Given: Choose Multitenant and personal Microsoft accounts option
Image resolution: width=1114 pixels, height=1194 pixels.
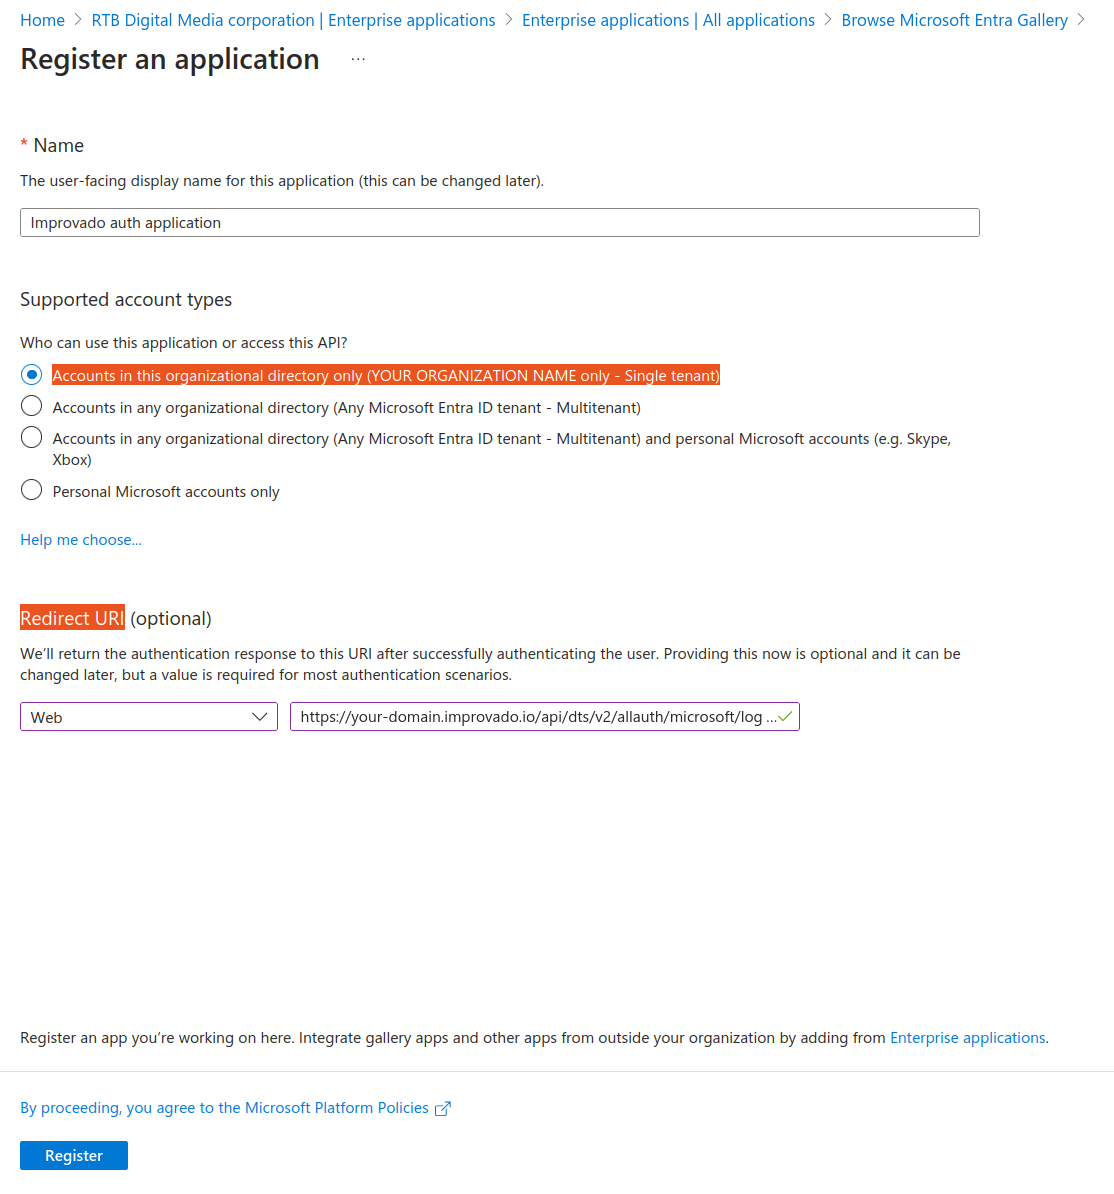Looking at the screenshot, I should coord(31,437).
